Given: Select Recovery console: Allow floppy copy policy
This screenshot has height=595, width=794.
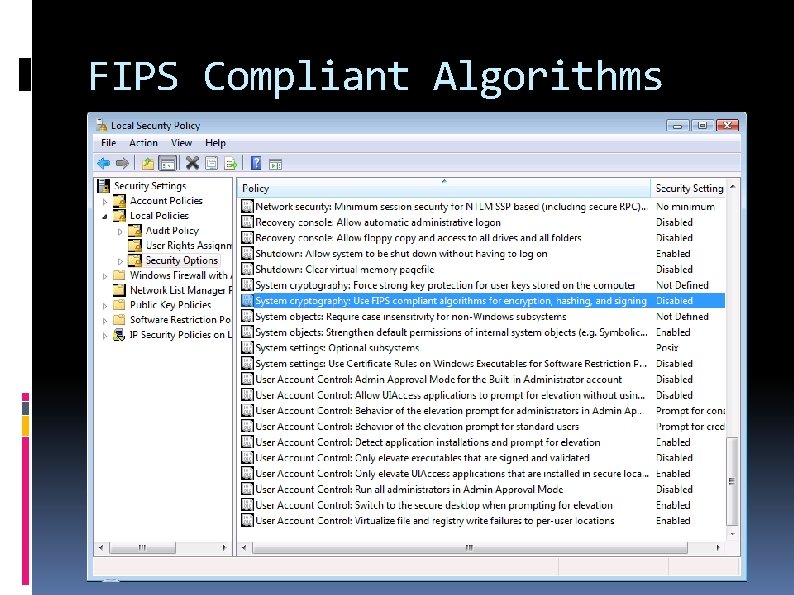Looking at the screenshot, I should (x=483, y=238).
